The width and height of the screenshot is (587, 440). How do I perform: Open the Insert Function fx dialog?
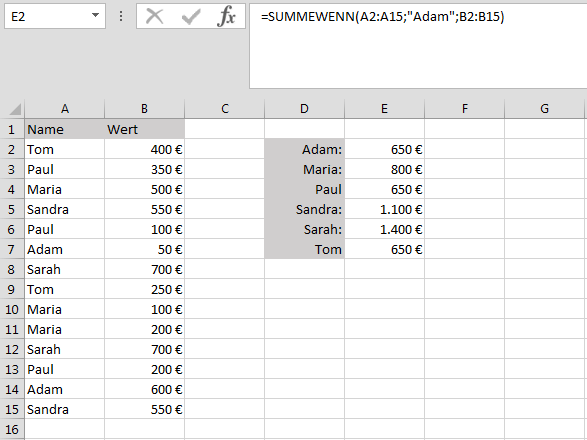[226, 16]
